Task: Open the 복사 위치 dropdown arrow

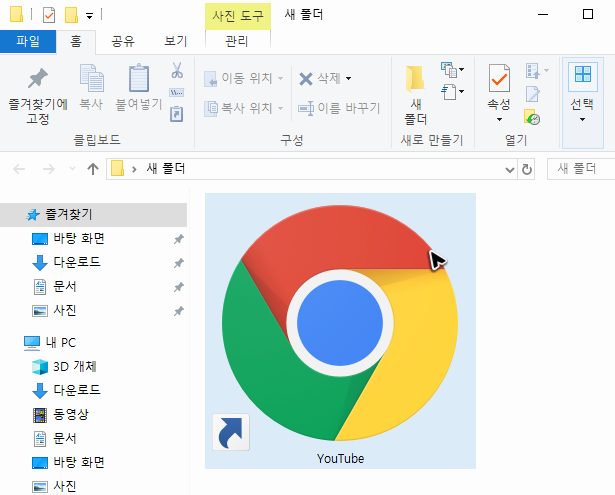Action: point(280,108)
